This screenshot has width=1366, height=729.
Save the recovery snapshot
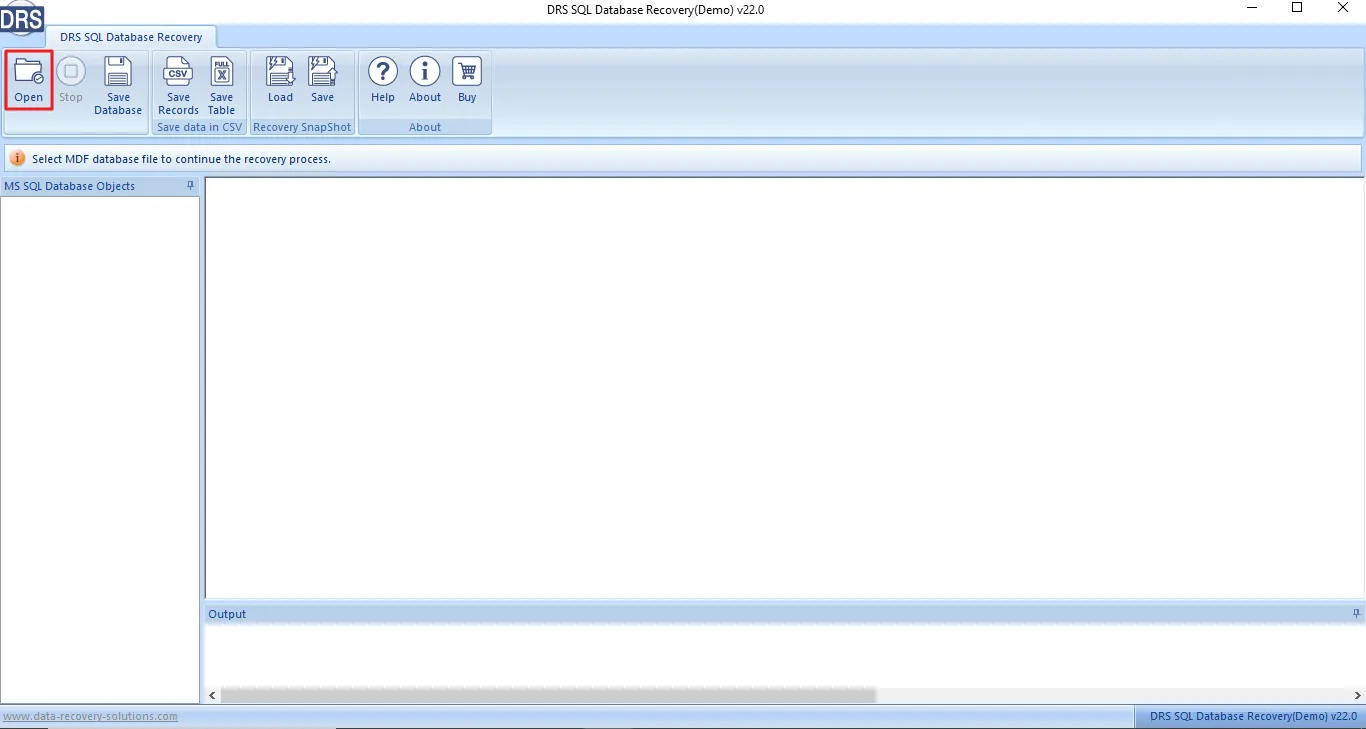click(322, 80)
